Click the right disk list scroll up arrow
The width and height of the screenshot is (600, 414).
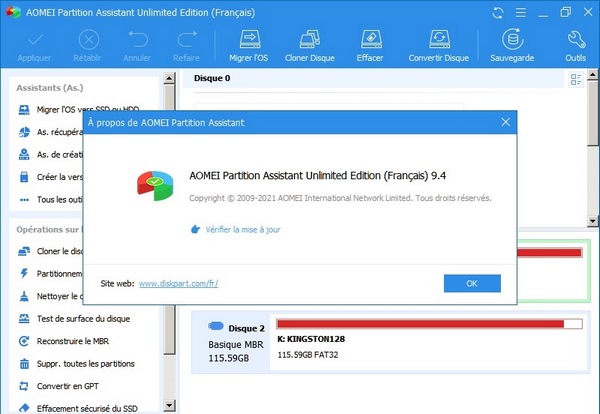coord(593,74)
